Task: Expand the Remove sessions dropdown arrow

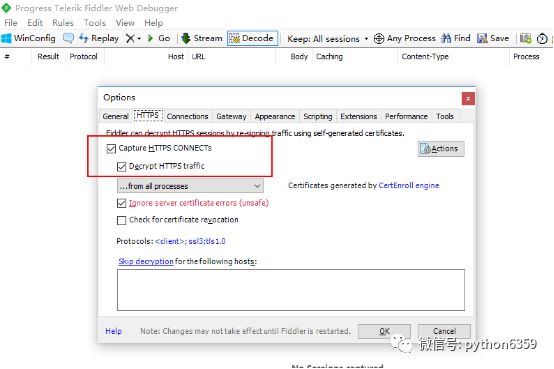Action: [x=139, y=39]
